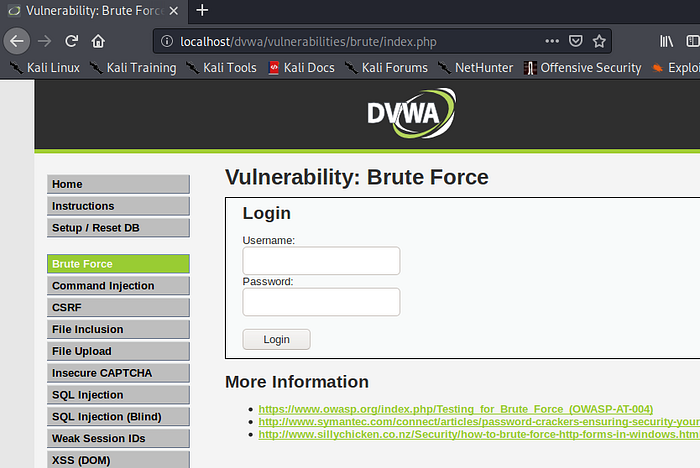
Task: Open Kali Tools bookmark
Action: (221, 68)
